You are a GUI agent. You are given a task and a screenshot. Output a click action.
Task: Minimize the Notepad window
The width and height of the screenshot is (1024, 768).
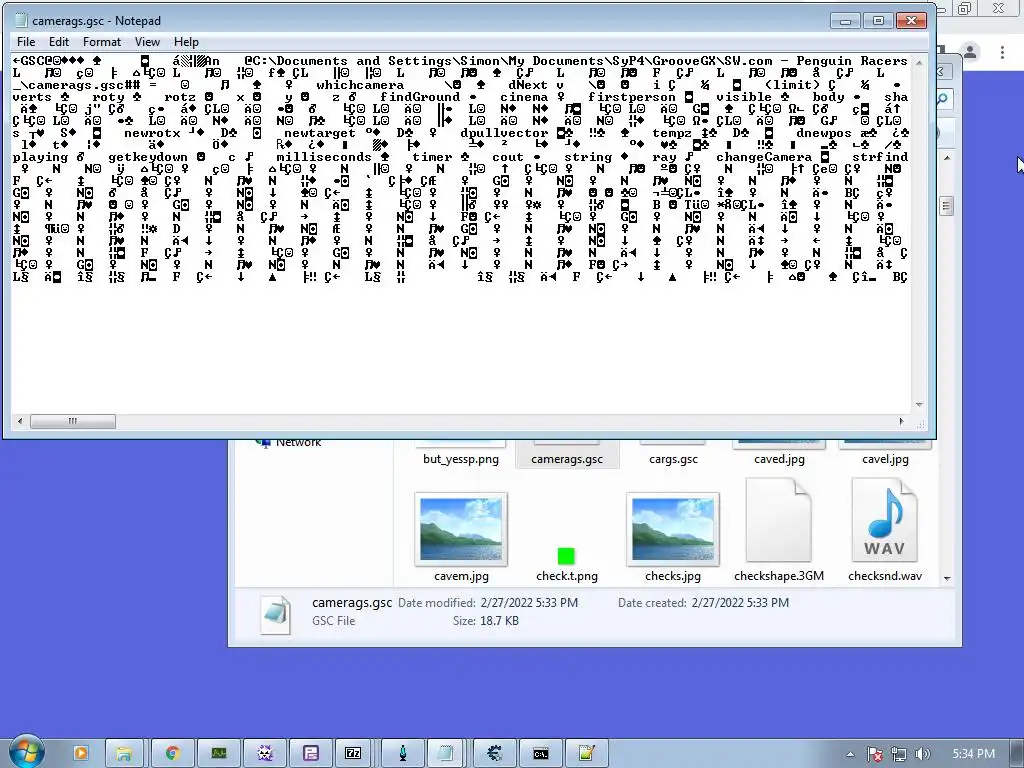(x=845, y=21)
